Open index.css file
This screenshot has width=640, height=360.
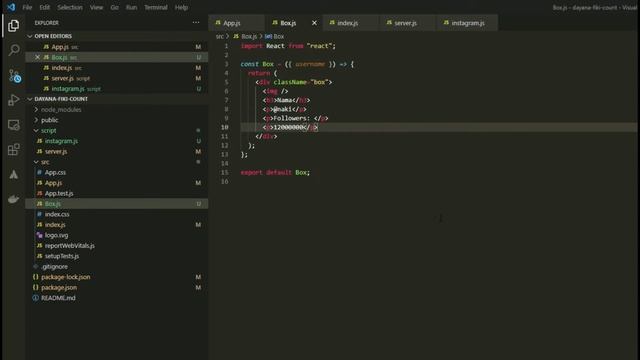pos(117,214)
